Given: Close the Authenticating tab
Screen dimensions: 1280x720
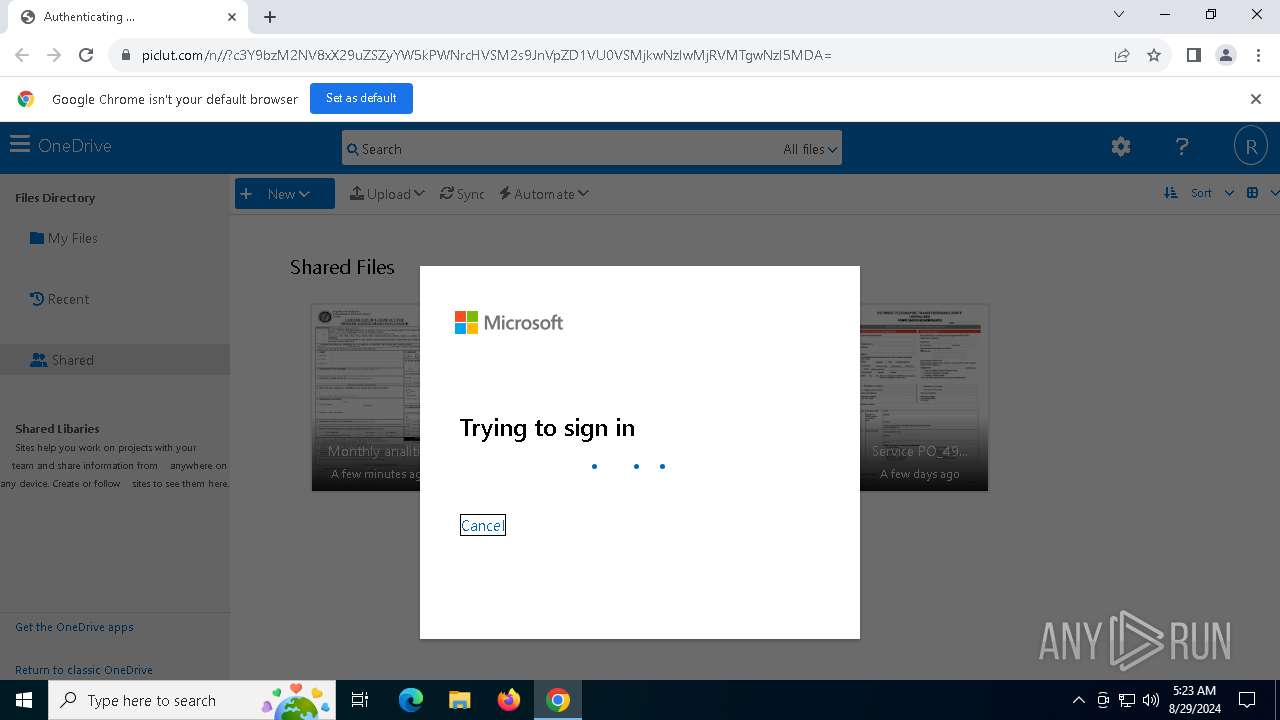Looking at the screenshot, I should click(x=232, y=17).
